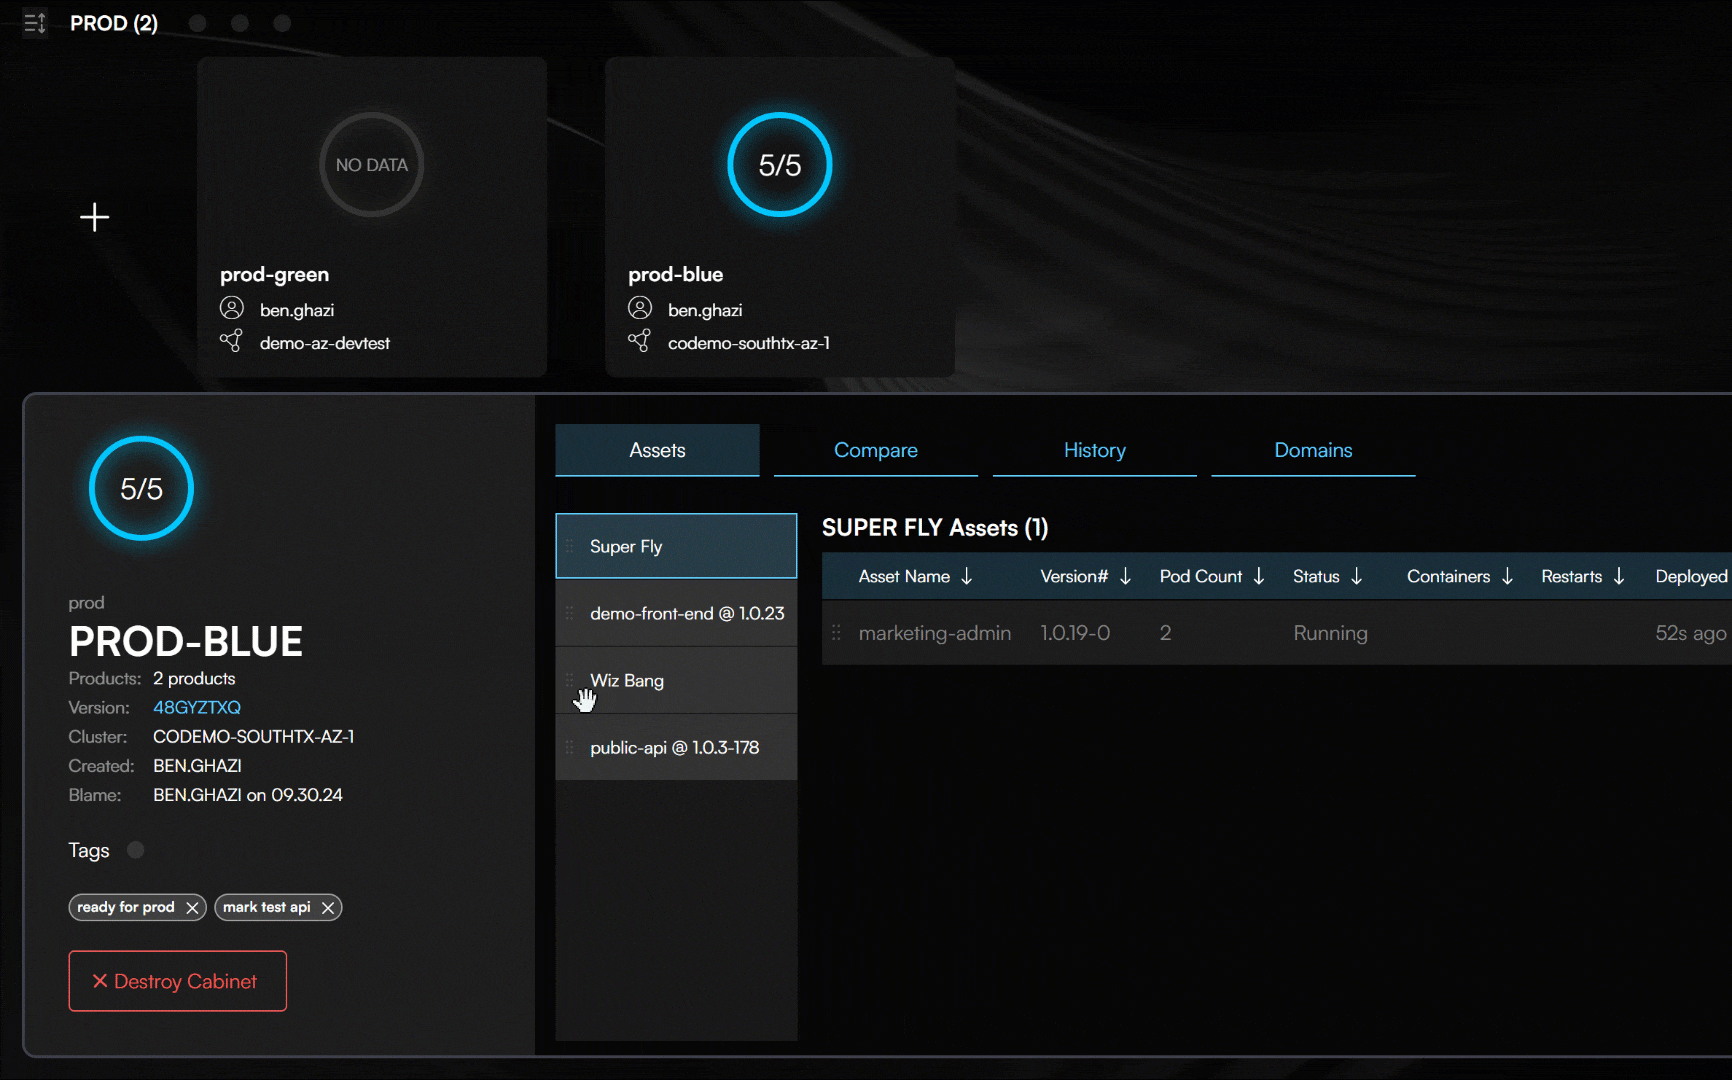Click the Pod Count value 2
Viewport: 1732px width, 1080px height.
(1165, 633)
